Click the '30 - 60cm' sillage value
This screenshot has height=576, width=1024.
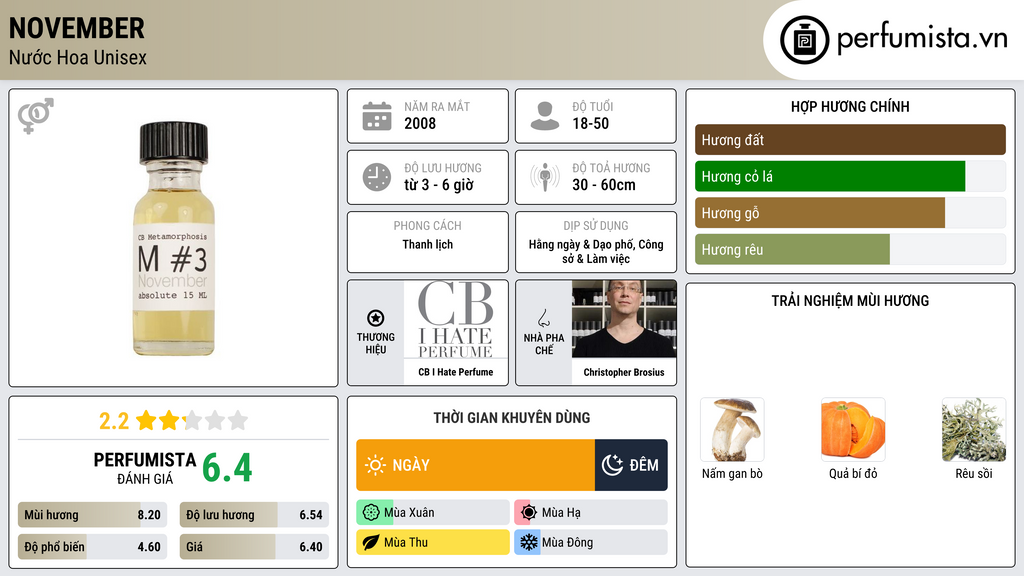point(603,185)
